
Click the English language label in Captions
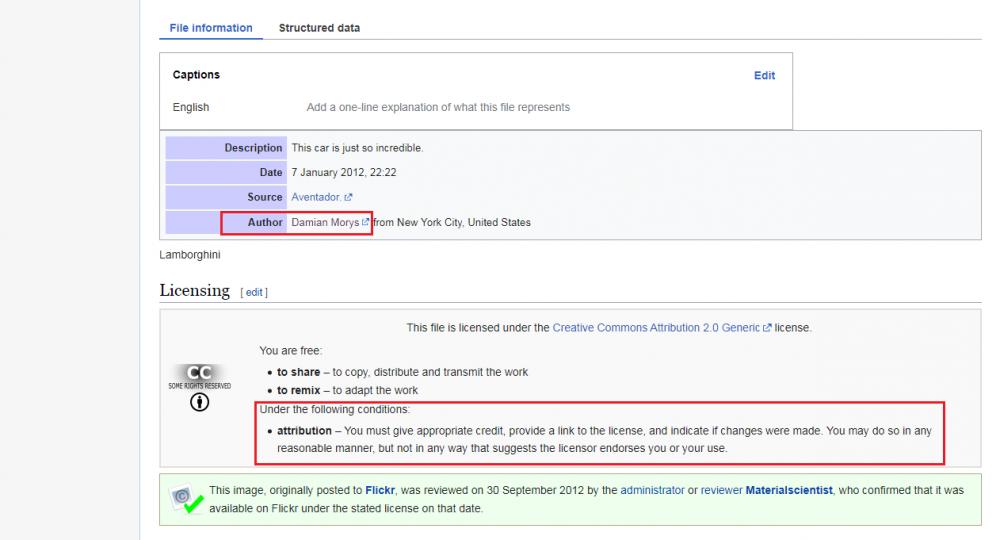(191, 107)
